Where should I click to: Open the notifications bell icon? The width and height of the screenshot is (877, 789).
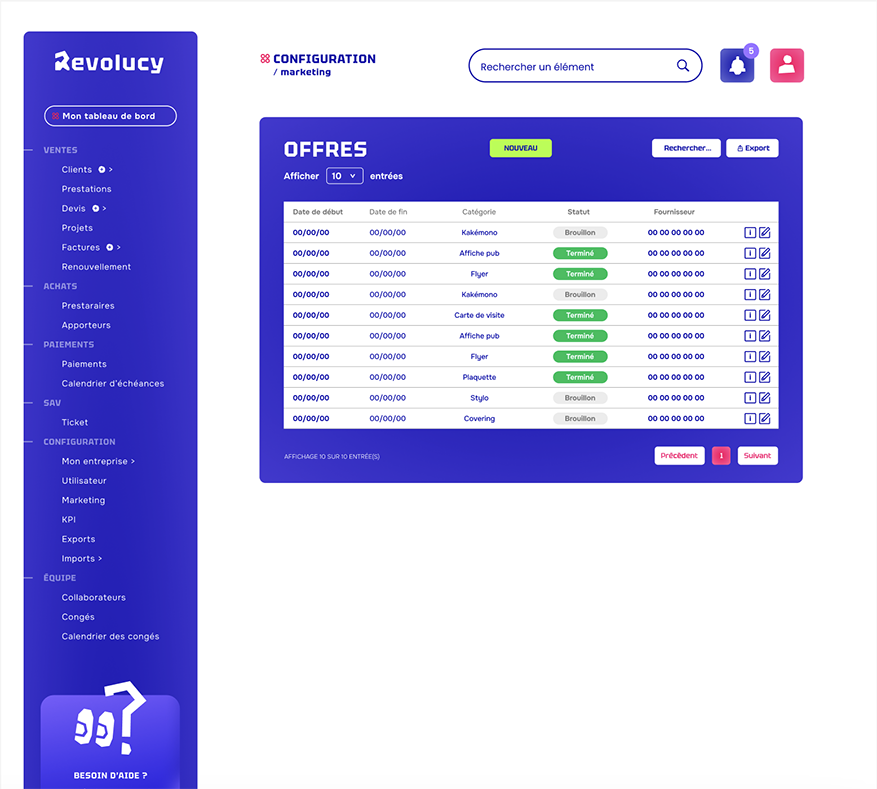pyautogui.click(x=737, y=66)
